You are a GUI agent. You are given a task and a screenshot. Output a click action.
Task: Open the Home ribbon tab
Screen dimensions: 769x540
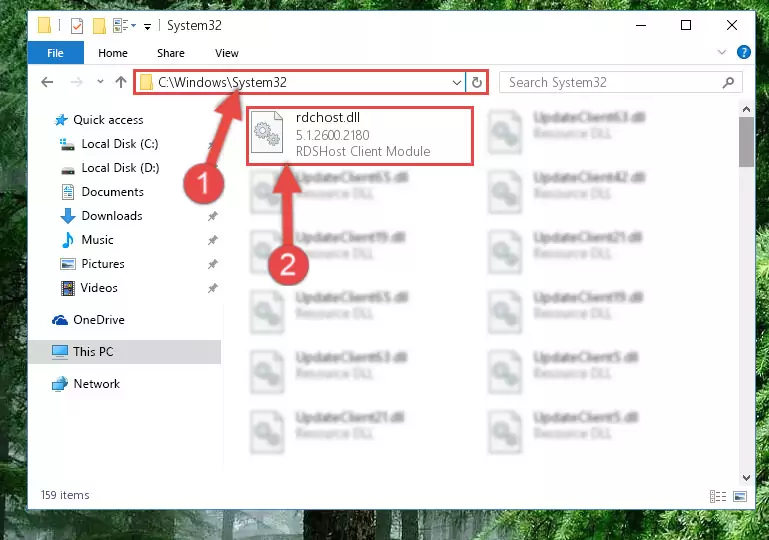[113, 53]
